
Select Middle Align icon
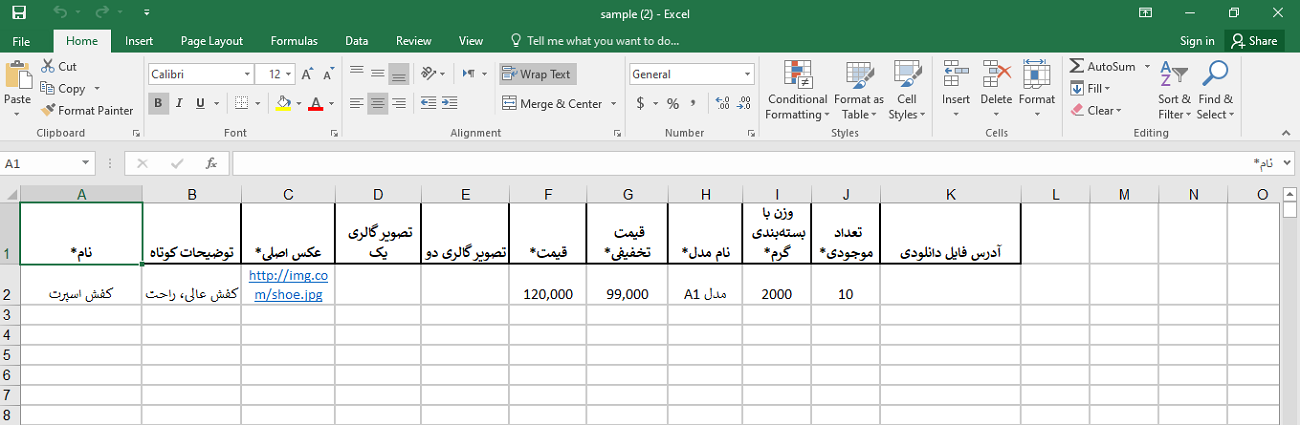coord(377,74)
